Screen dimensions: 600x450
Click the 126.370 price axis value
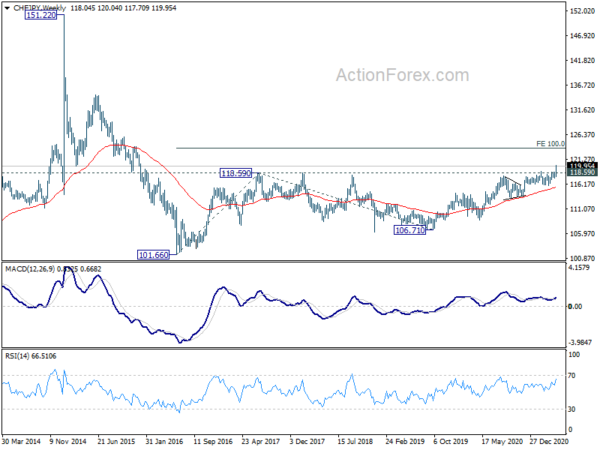582,135
